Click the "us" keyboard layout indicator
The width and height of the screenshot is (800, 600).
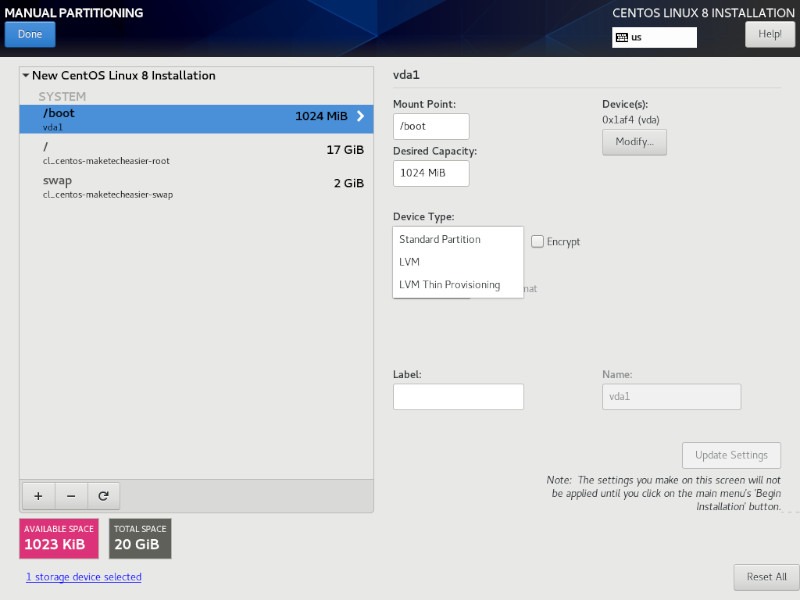(655, 37)
